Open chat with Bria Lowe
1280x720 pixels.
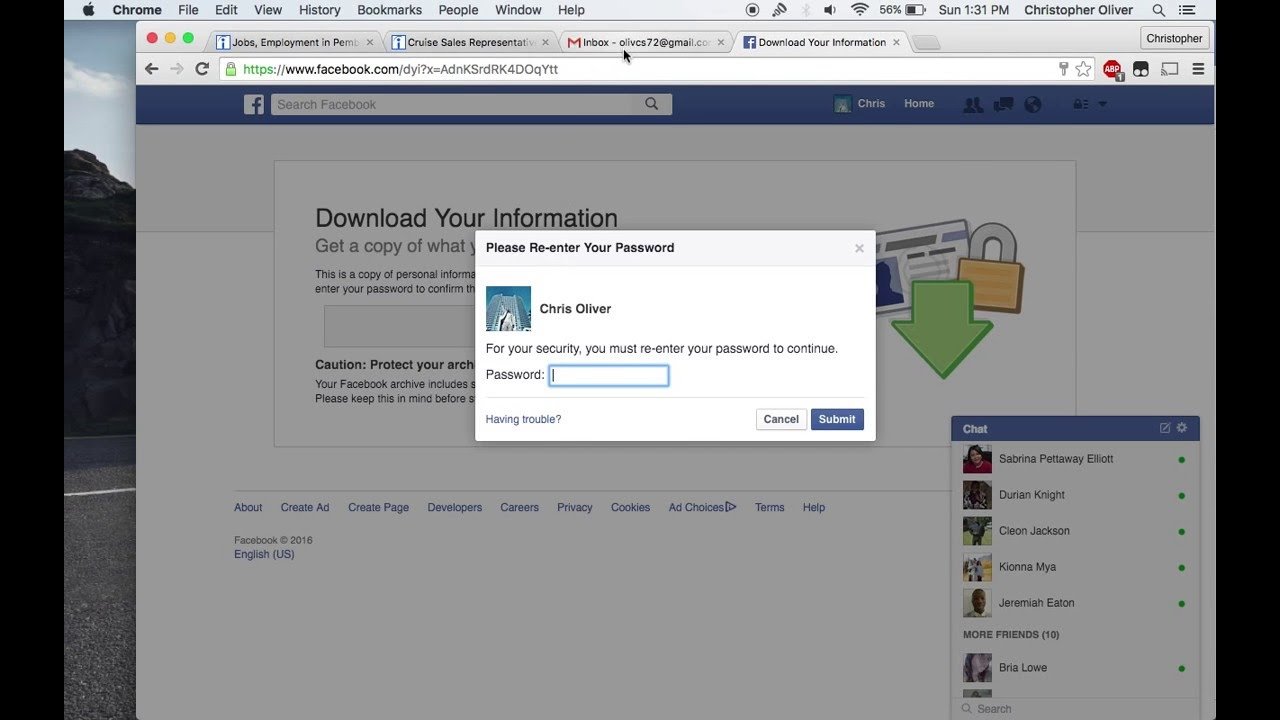click(x=1075, y=668)
